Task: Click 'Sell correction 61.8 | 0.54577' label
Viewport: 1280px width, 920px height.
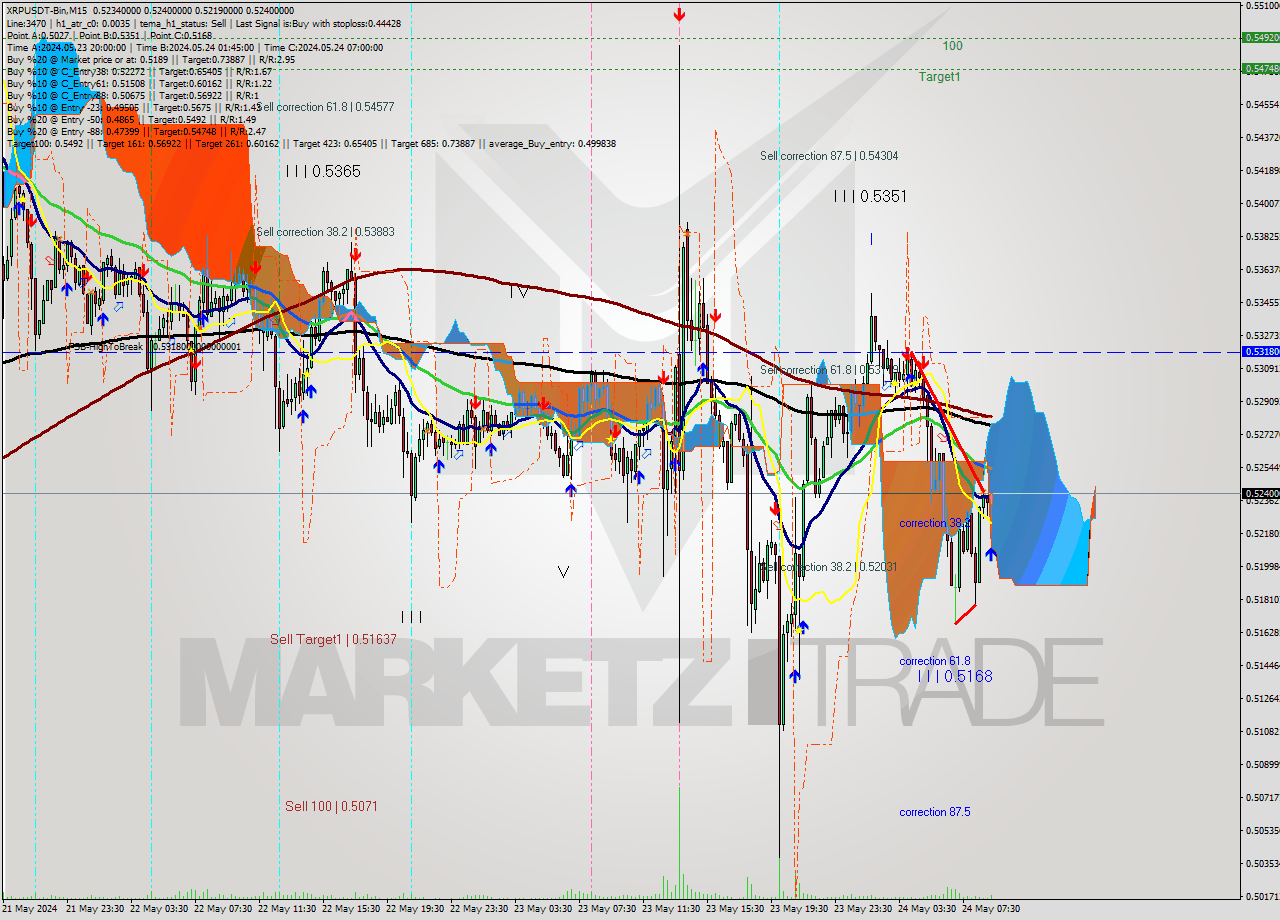Action: (x=327, y=107)
